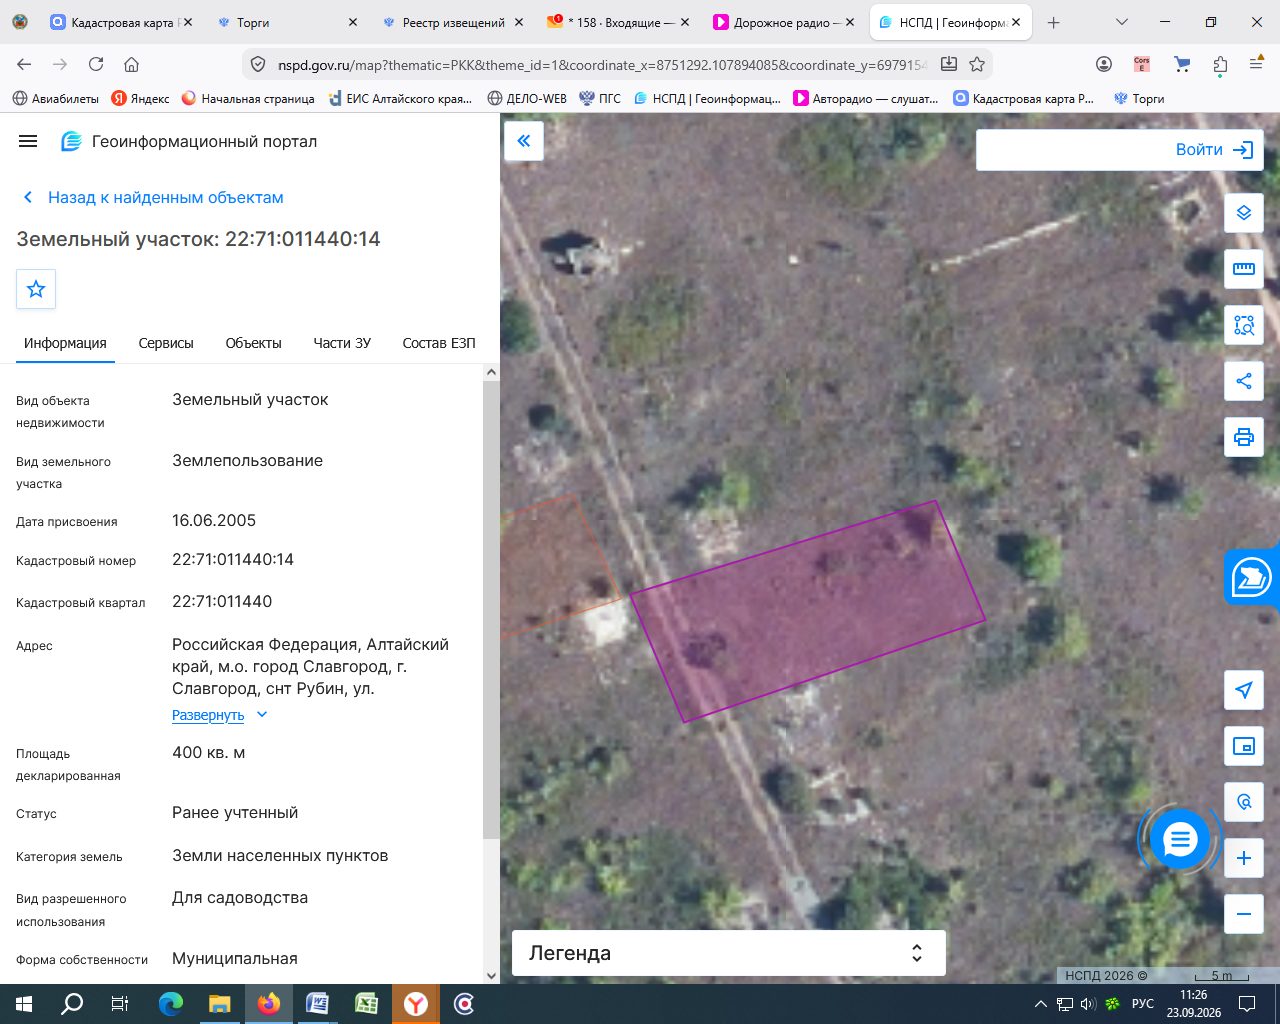The width and height of the screenshot is (1280, 1024).
Task: Select cadastral number 22:71:011440:14 value
Action: pos(233,560)
